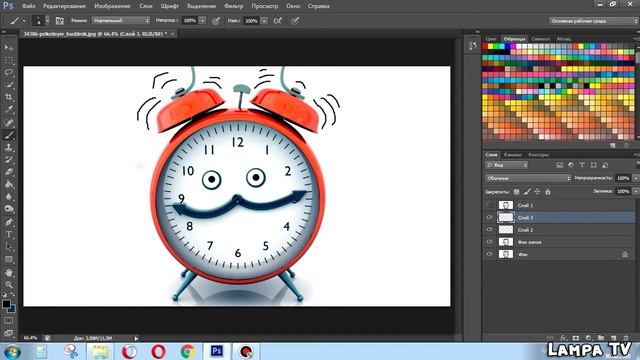Select the Healing Brush tool
This screenshot has width=640, height=360.
click(9, 122)
